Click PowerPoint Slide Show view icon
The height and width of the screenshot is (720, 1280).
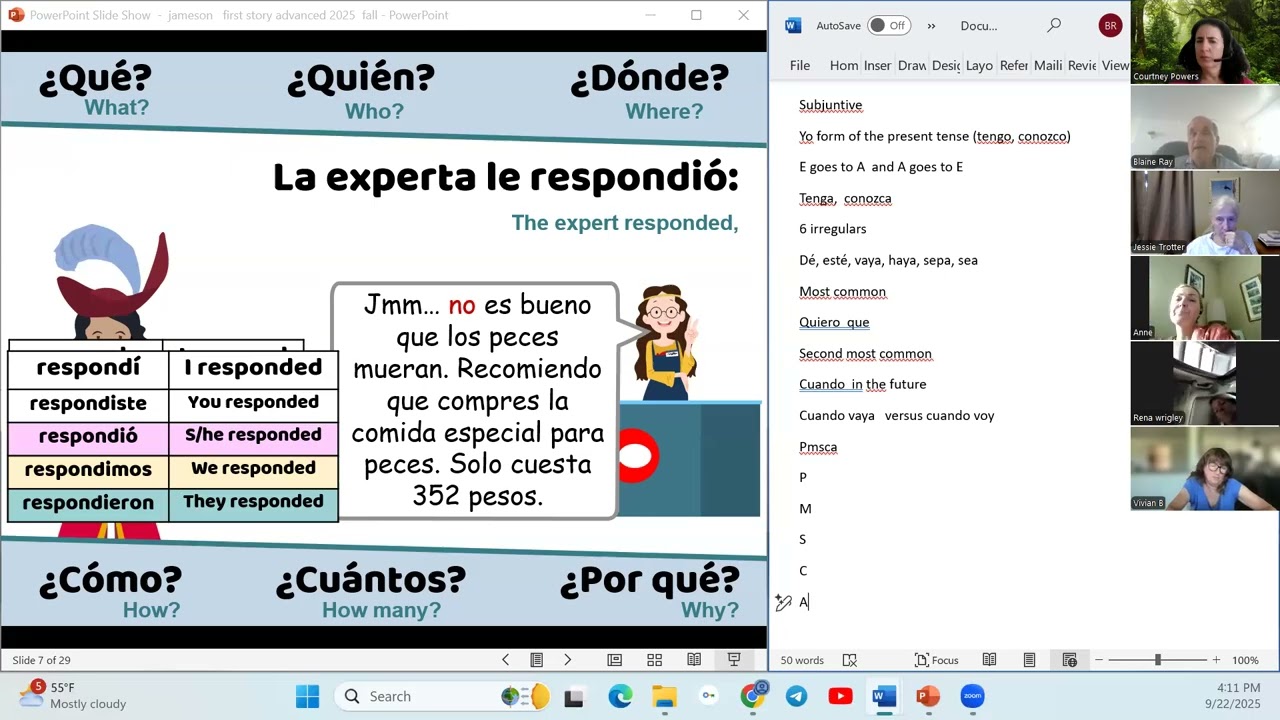(734, 660)
